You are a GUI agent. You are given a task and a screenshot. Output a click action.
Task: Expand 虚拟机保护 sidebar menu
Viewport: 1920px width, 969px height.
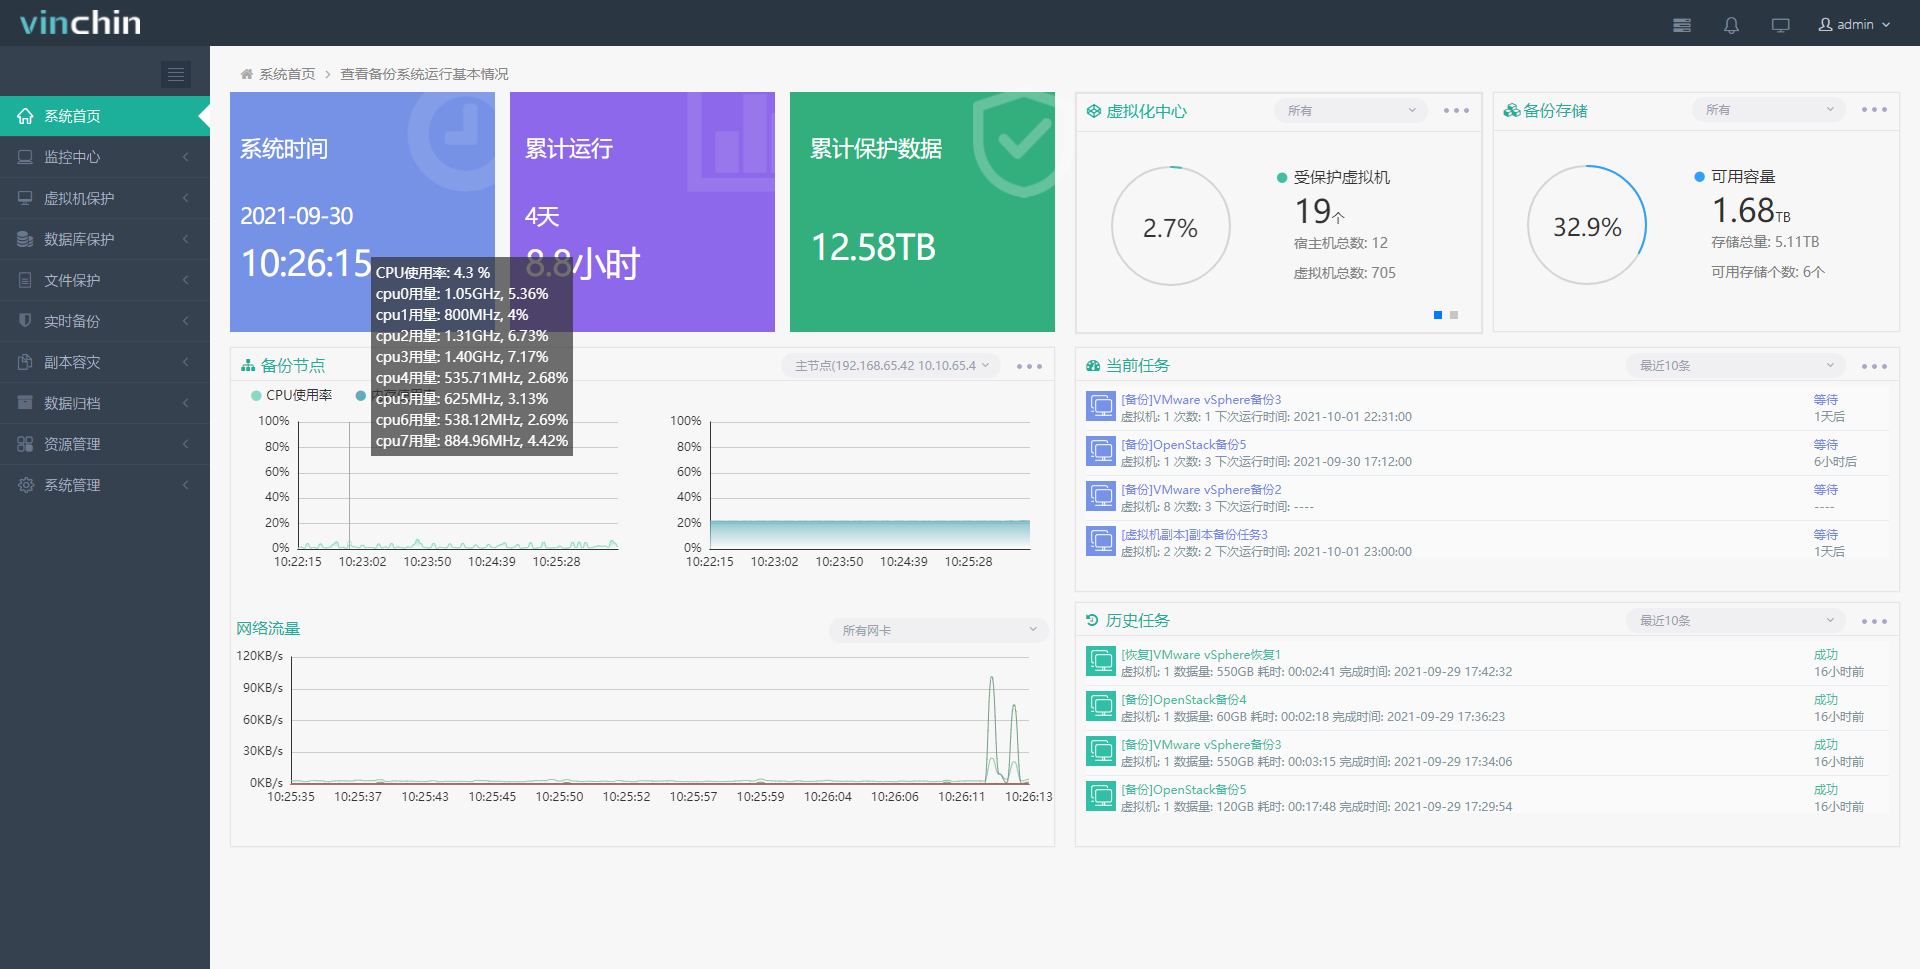pyautogui.click(x=105, y=198)
